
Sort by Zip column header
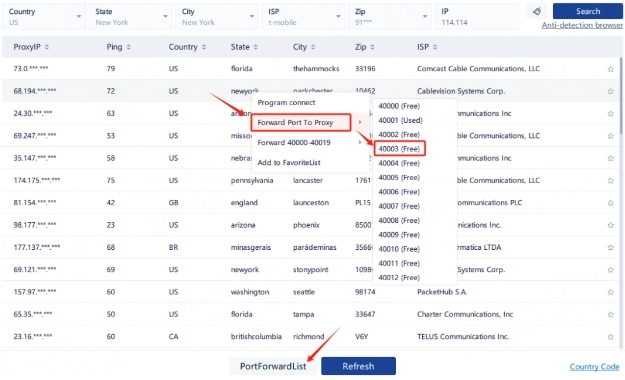tap(372, 47)
